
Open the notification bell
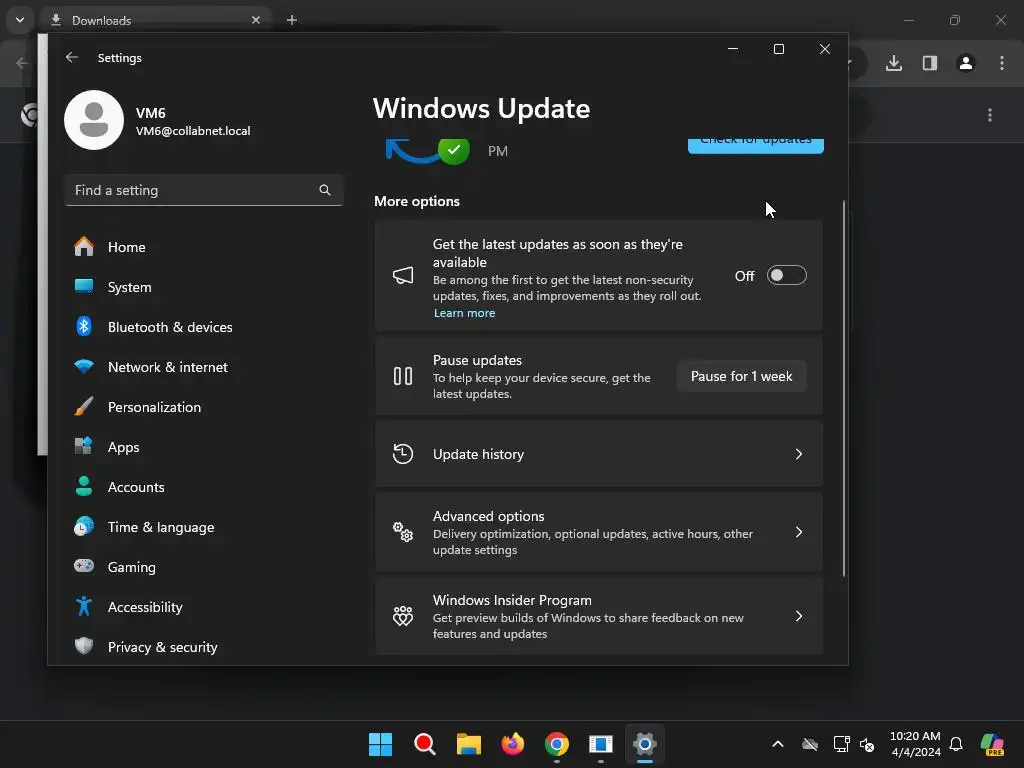click(x=956, y=744)
